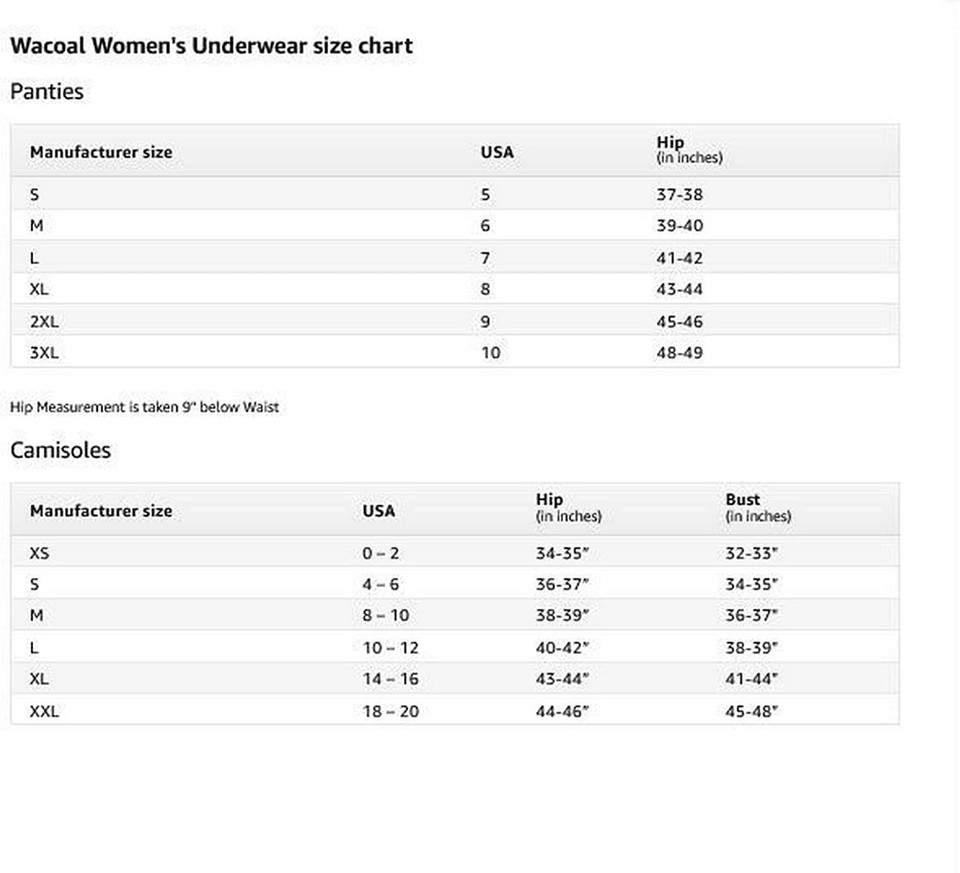The height and width of the screenshot is (873, 960).
Task: Select the hip value 37-38
Action: pos(680,195)
